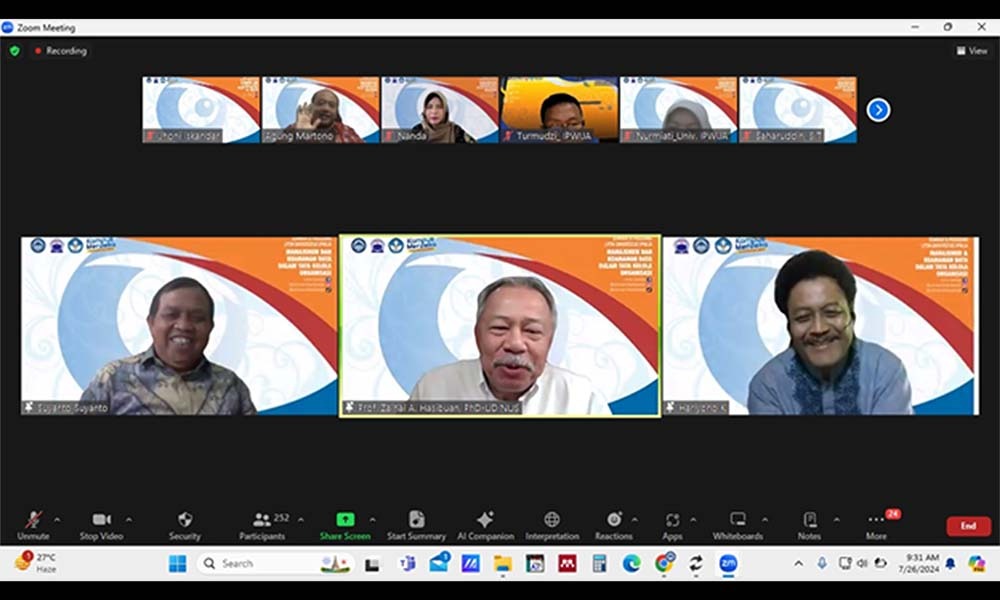Open the Security options
The width and height of the screenshot is (1000, 600).
(x=184, y=524)
